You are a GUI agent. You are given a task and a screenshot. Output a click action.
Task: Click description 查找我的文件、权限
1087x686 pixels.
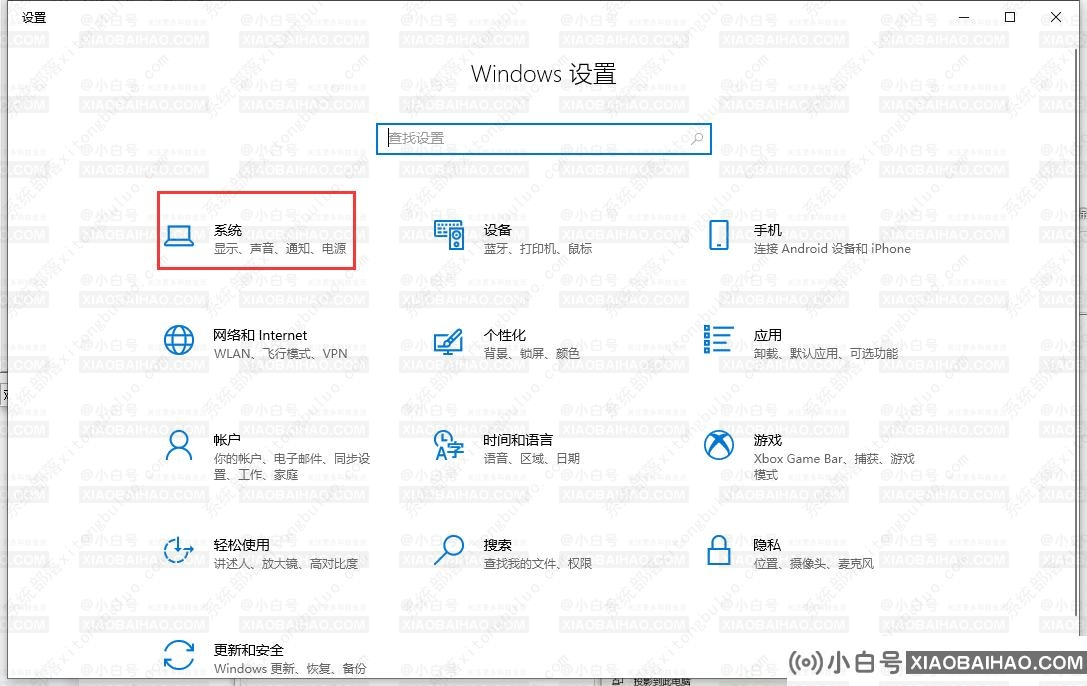click(x=538, y=563)
